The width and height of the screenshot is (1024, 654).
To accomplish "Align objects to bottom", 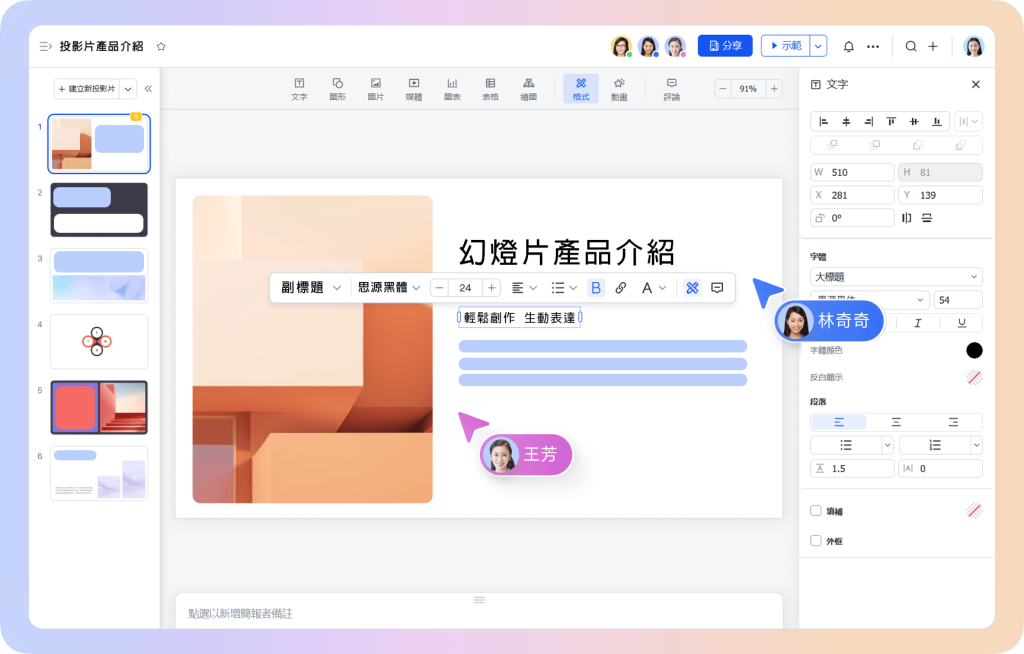I will point(936,122).
